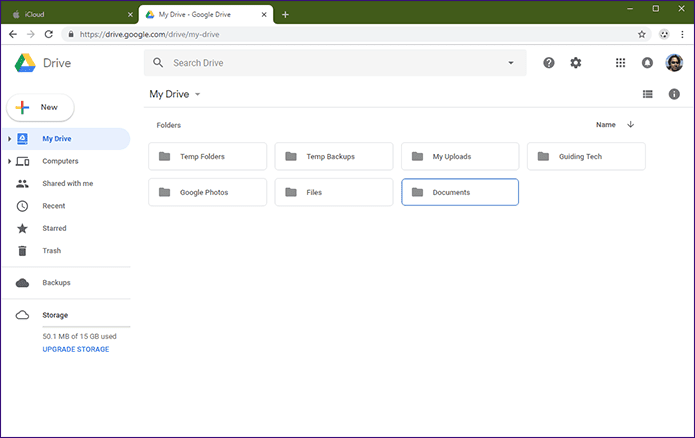The image size is (695, 438).
Task: Open Drive Settings gear icon
Action: [x=575, y=63]
